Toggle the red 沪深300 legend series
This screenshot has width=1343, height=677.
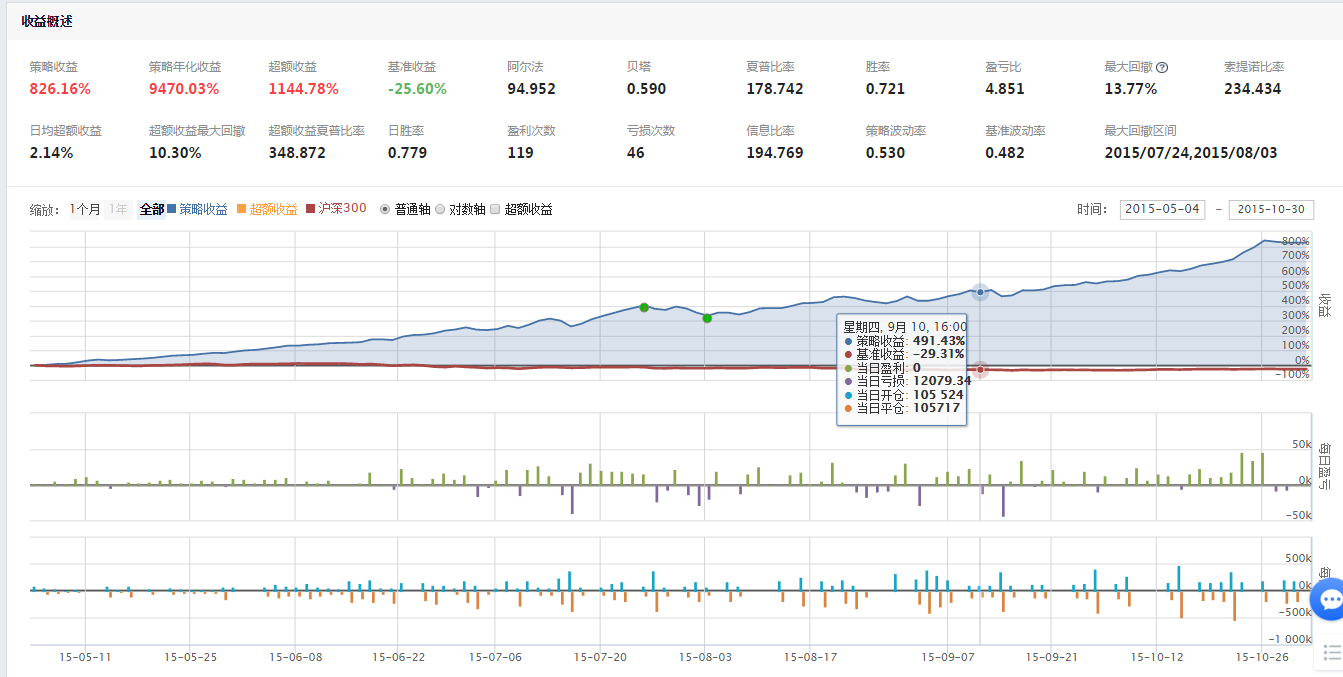tap(336, 209)
